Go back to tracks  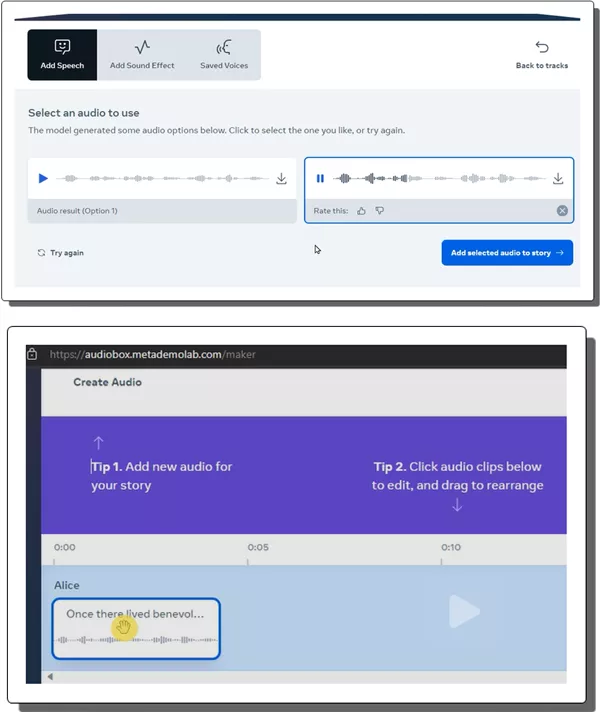(542, 55)
